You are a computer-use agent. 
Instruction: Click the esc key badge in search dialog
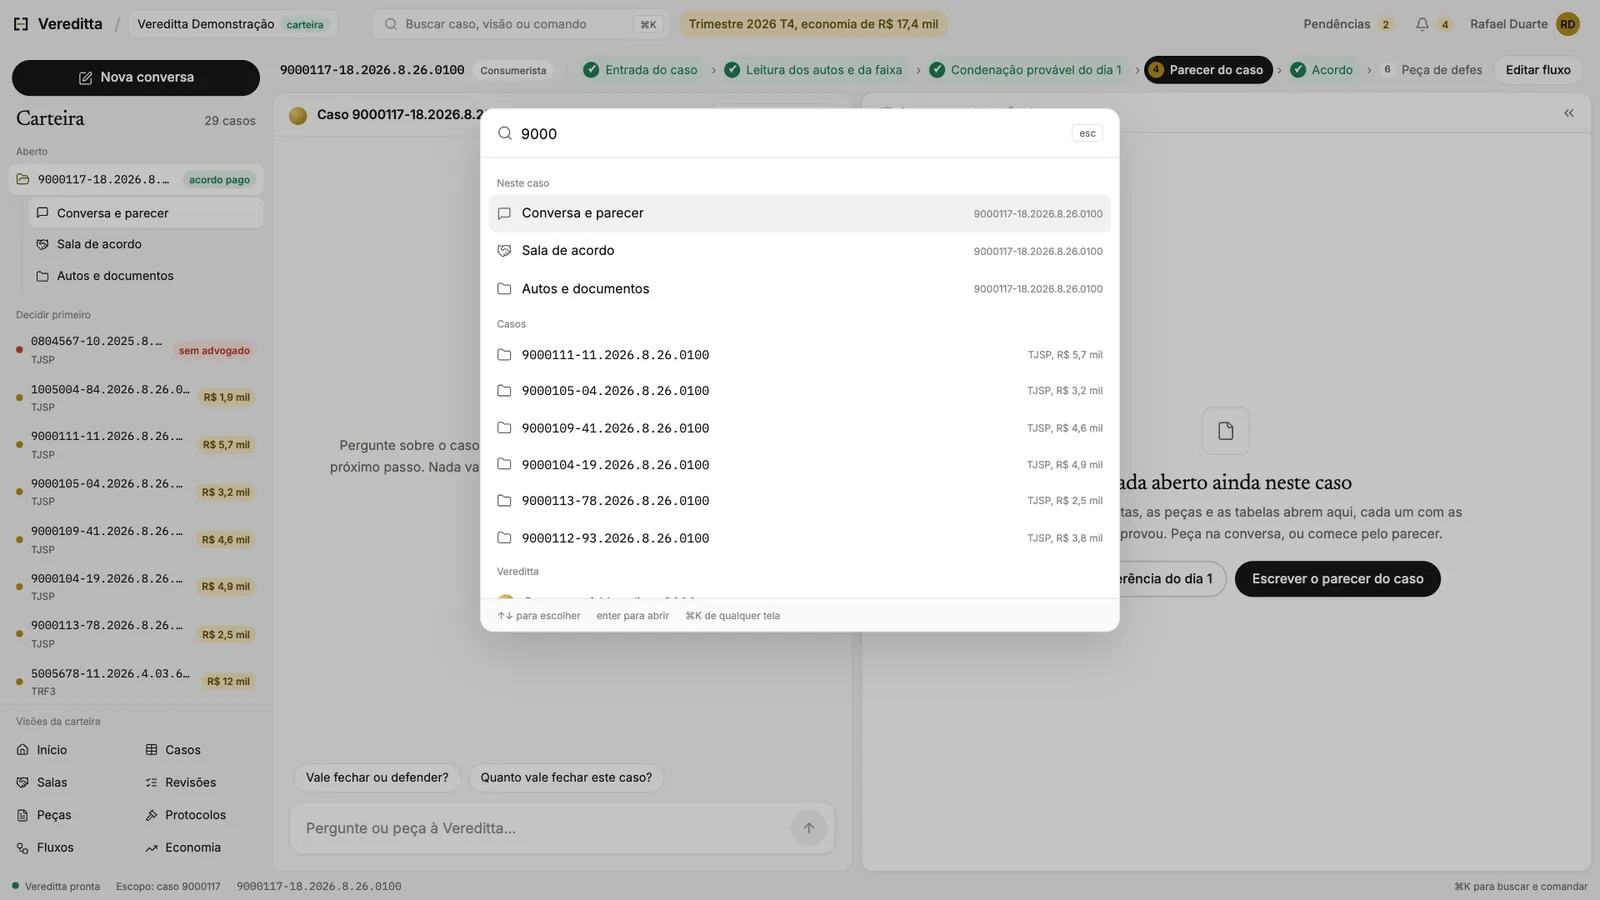tap(1087, 133)
